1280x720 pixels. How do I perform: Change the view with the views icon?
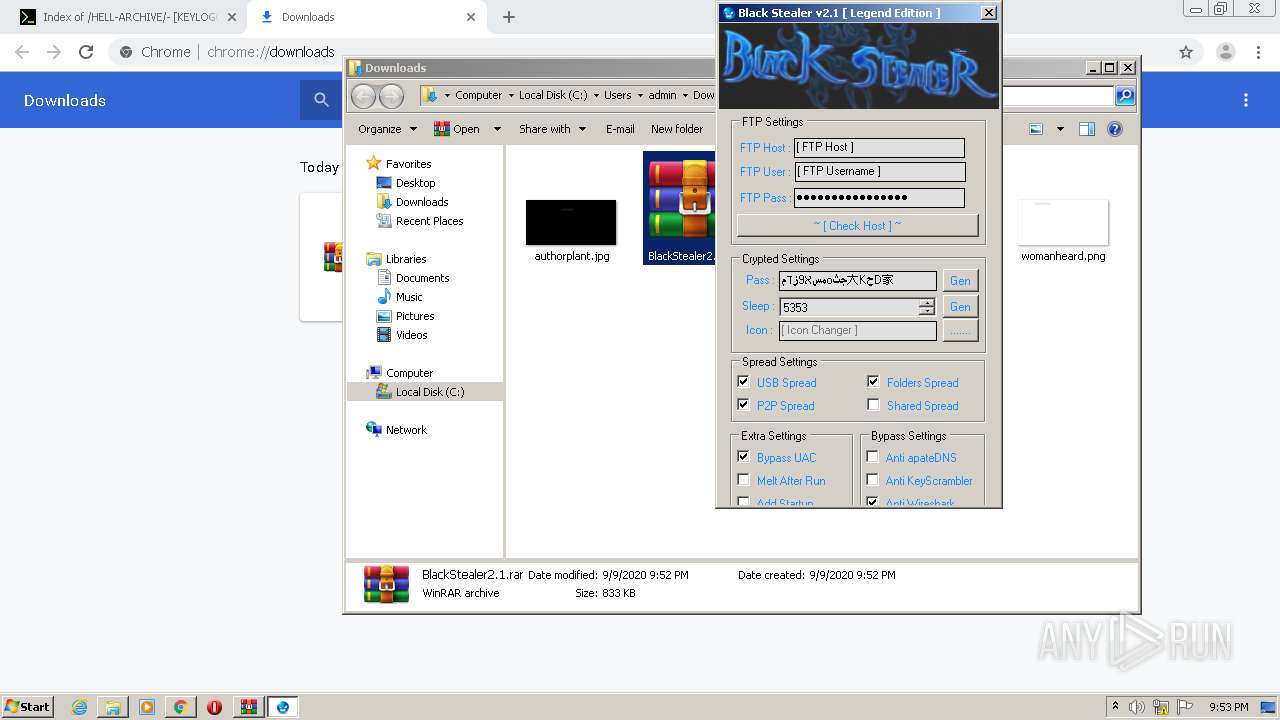[1036, 129]
